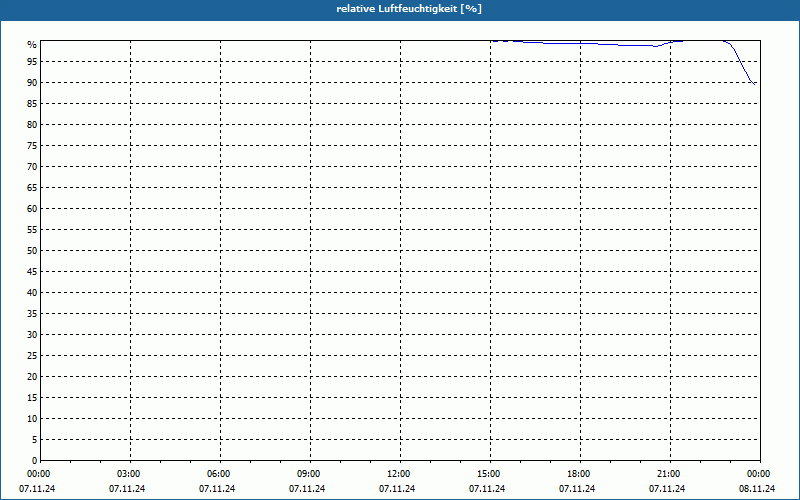Click the 09:00 time label
The width and height of the screenshot is (800, 500).
point(308,474)
